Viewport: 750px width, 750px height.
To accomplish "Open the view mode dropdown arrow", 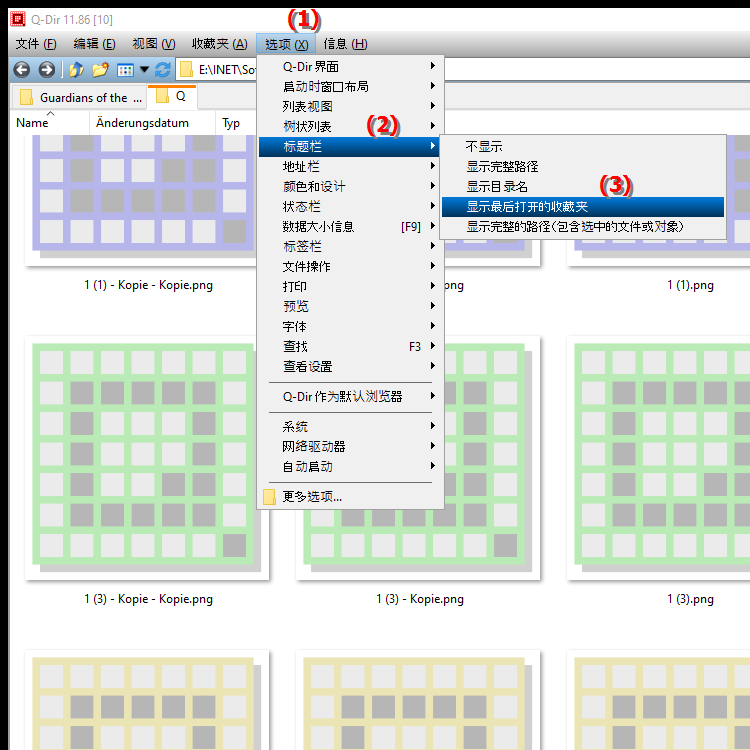I will coord(144,70).
